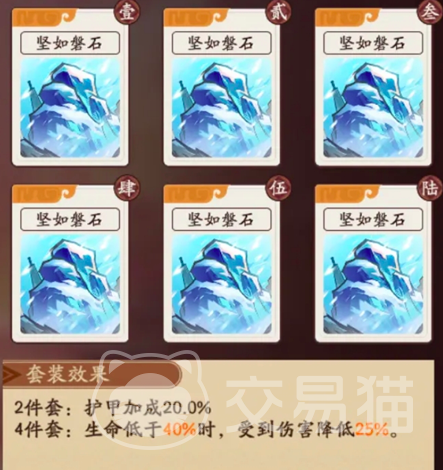Click the orange tab on top of card 肆
443x470 pixels.
pos(45,194)
